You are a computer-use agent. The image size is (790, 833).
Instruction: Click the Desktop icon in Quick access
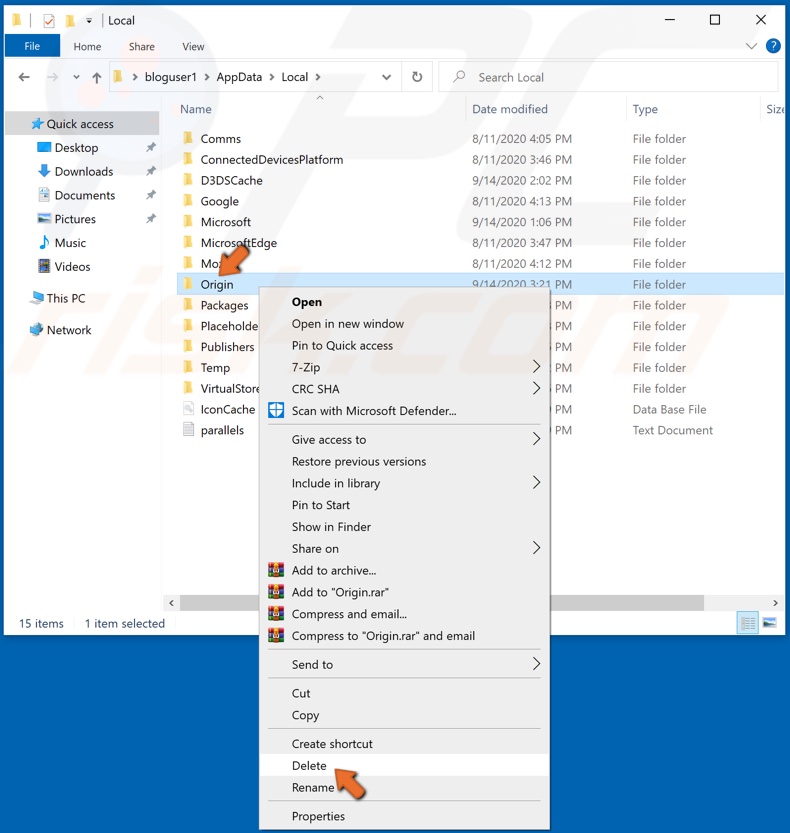tap(44, 147)
